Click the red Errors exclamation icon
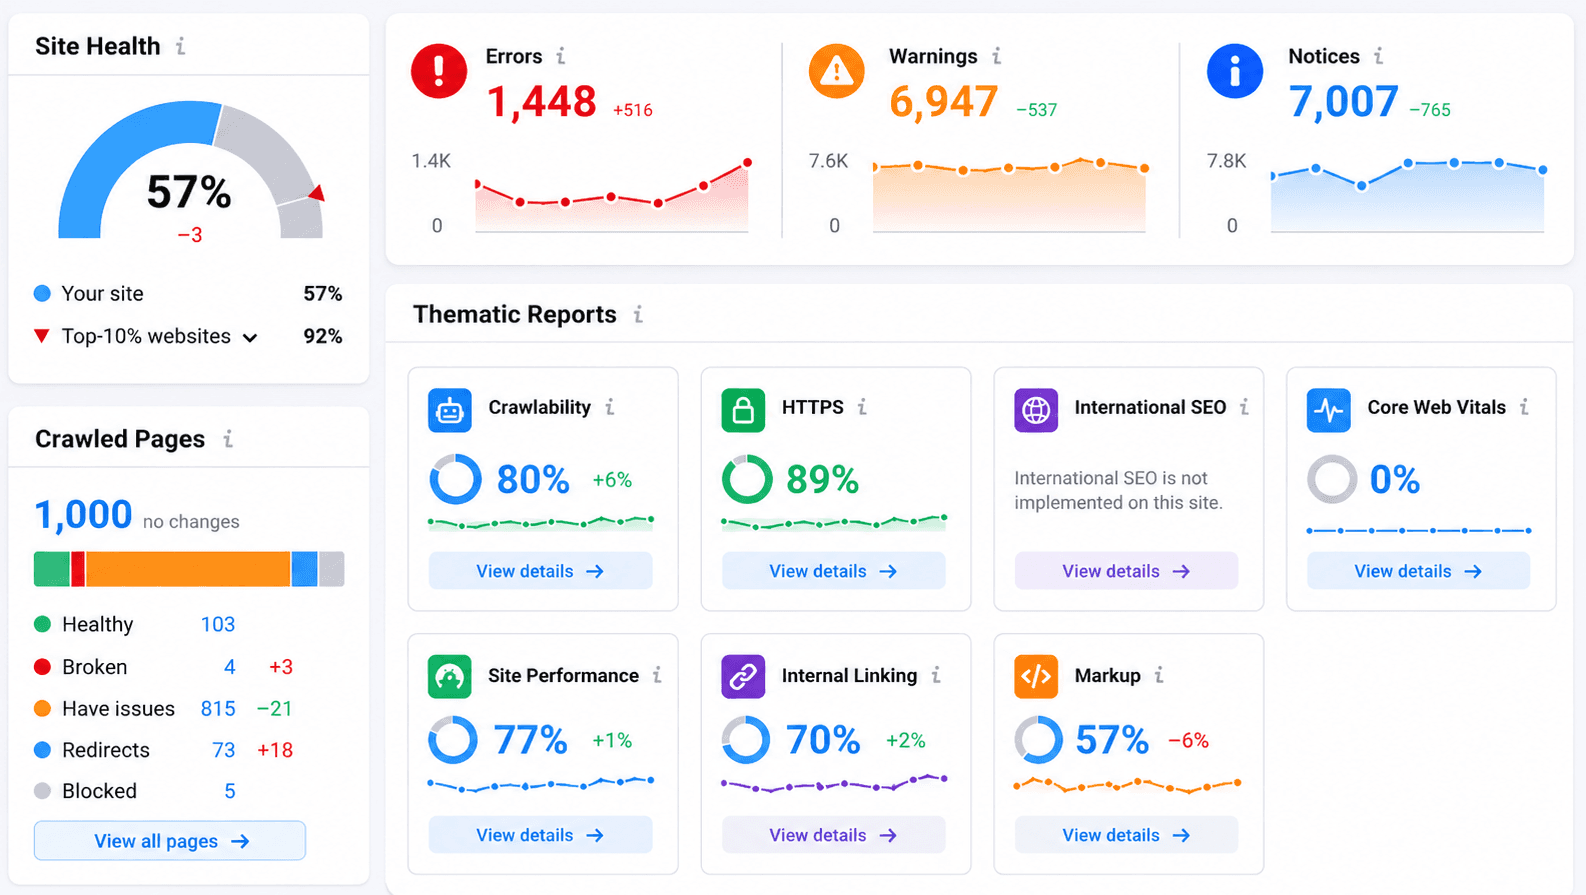The width and height of the screenshot is (1586, 895). (x=438, y=71)
